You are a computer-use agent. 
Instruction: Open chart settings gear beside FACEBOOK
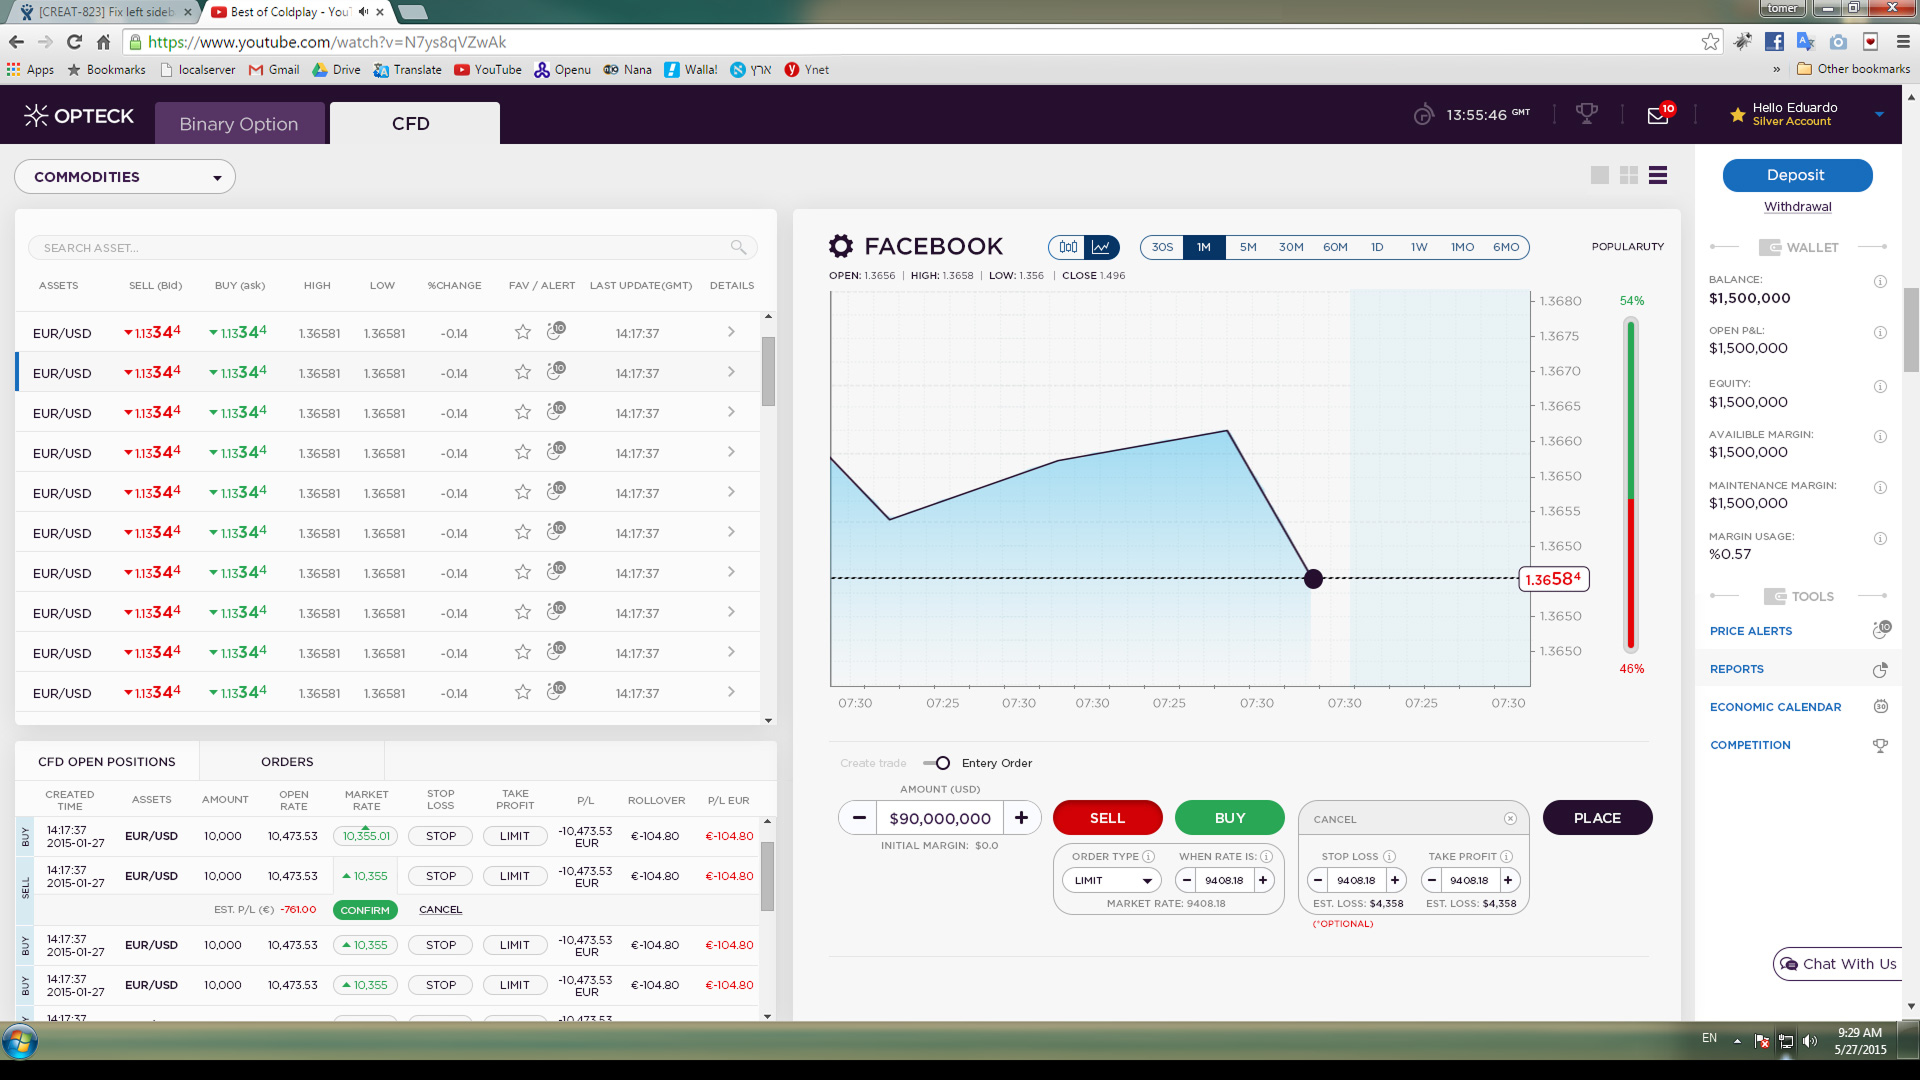841,246
